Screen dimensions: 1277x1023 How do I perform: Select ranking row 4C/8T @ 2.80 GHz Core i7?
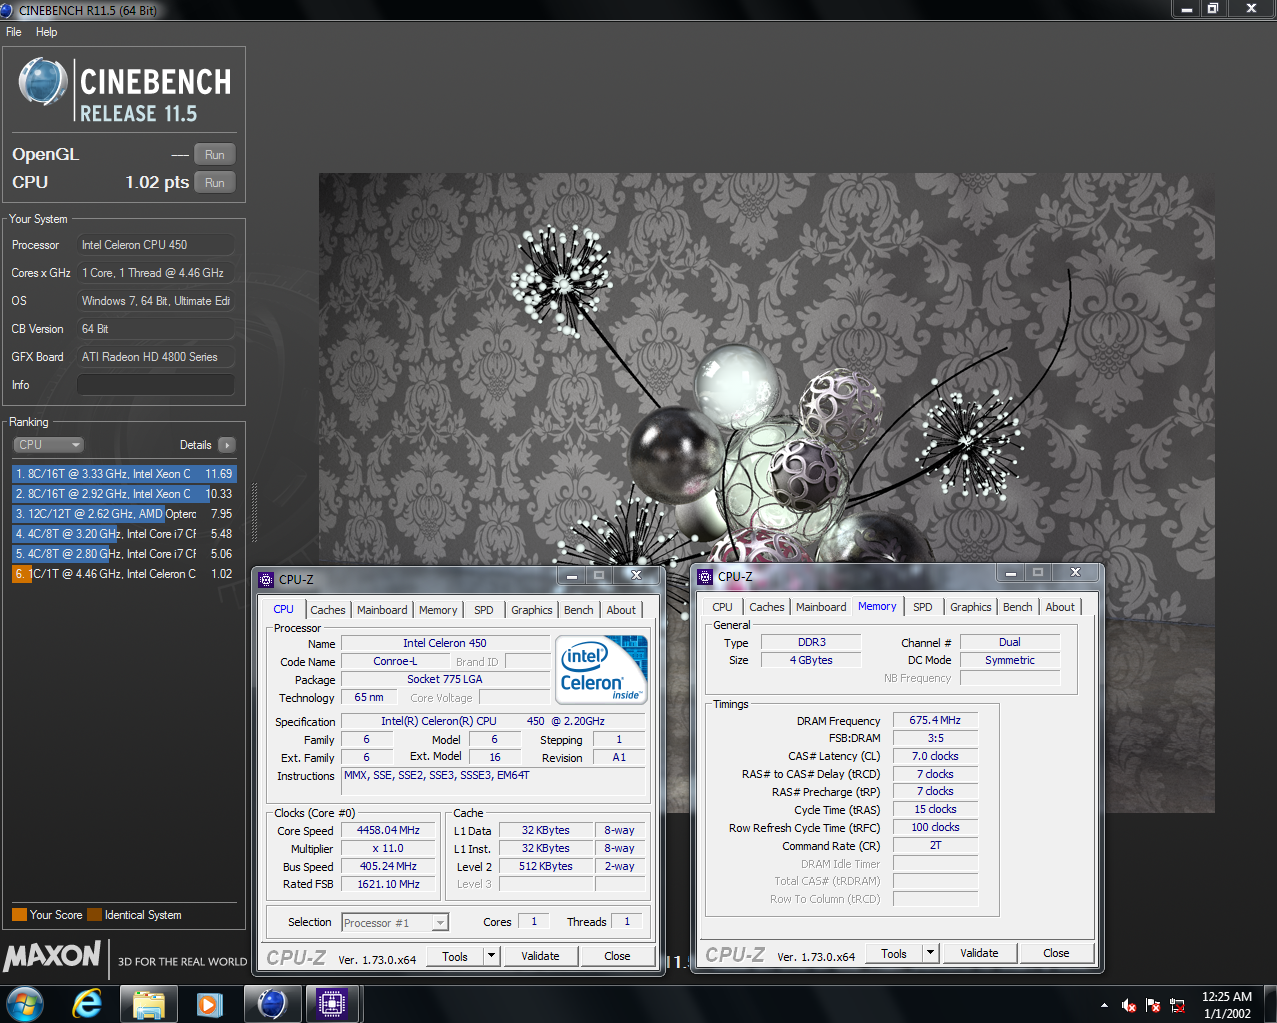(124, 554)
